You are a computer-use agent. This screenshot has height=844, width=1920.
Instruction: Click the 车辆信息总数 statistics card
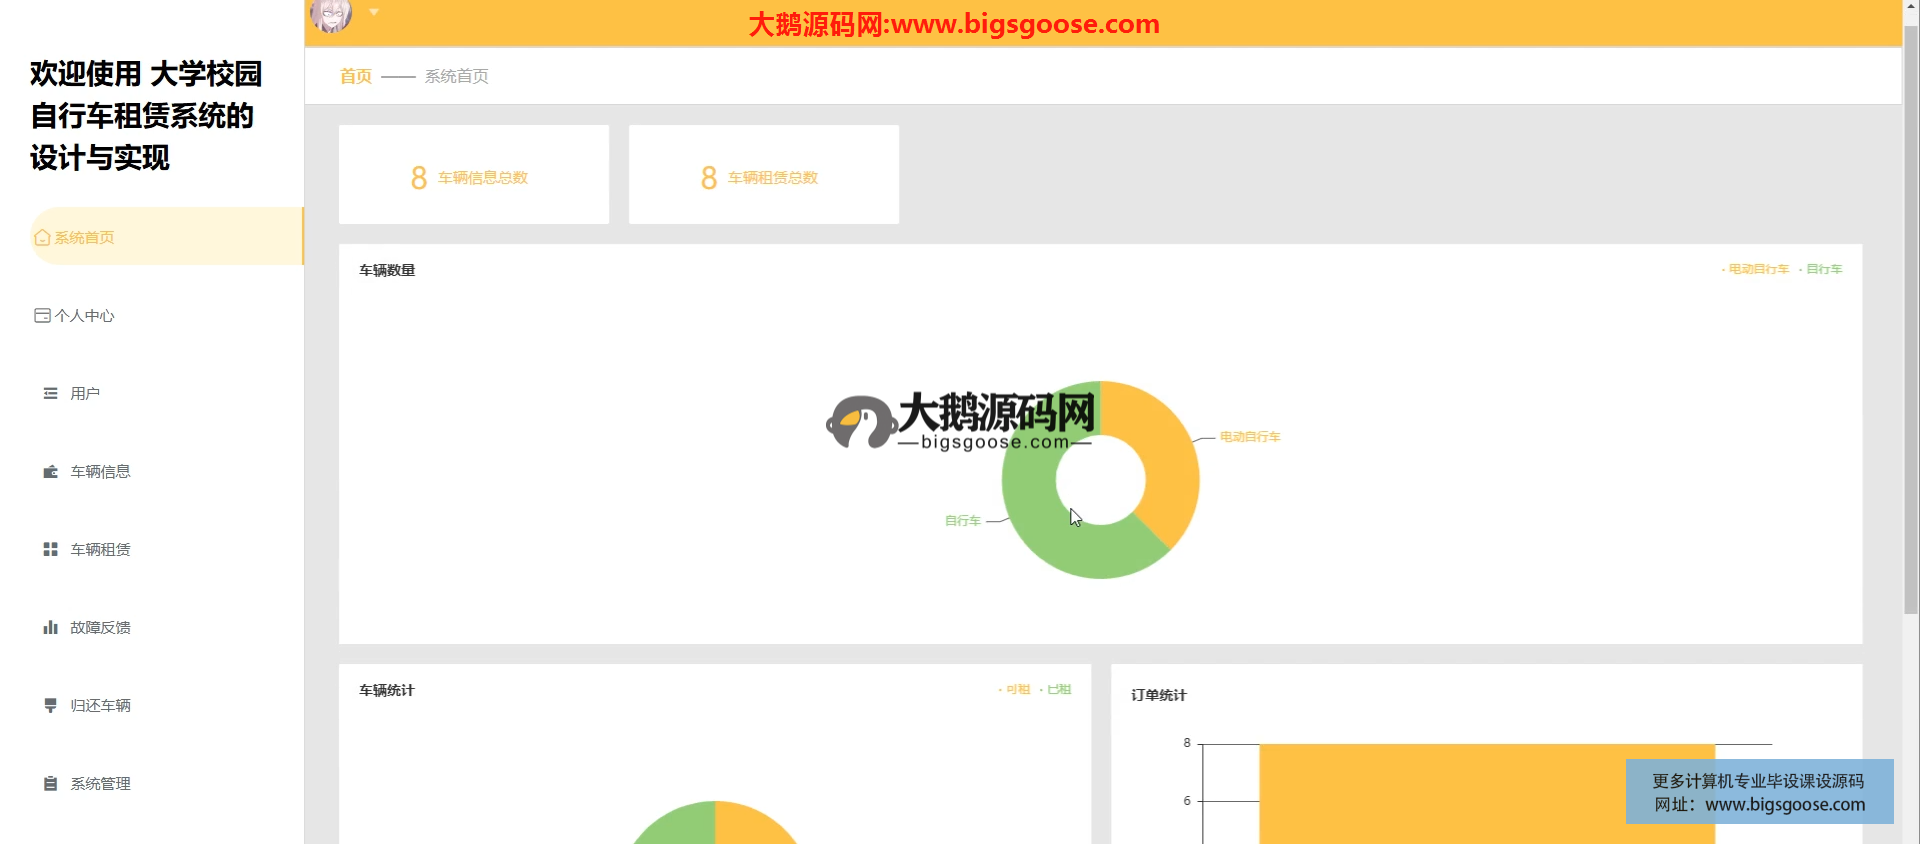tap(474, 175)
